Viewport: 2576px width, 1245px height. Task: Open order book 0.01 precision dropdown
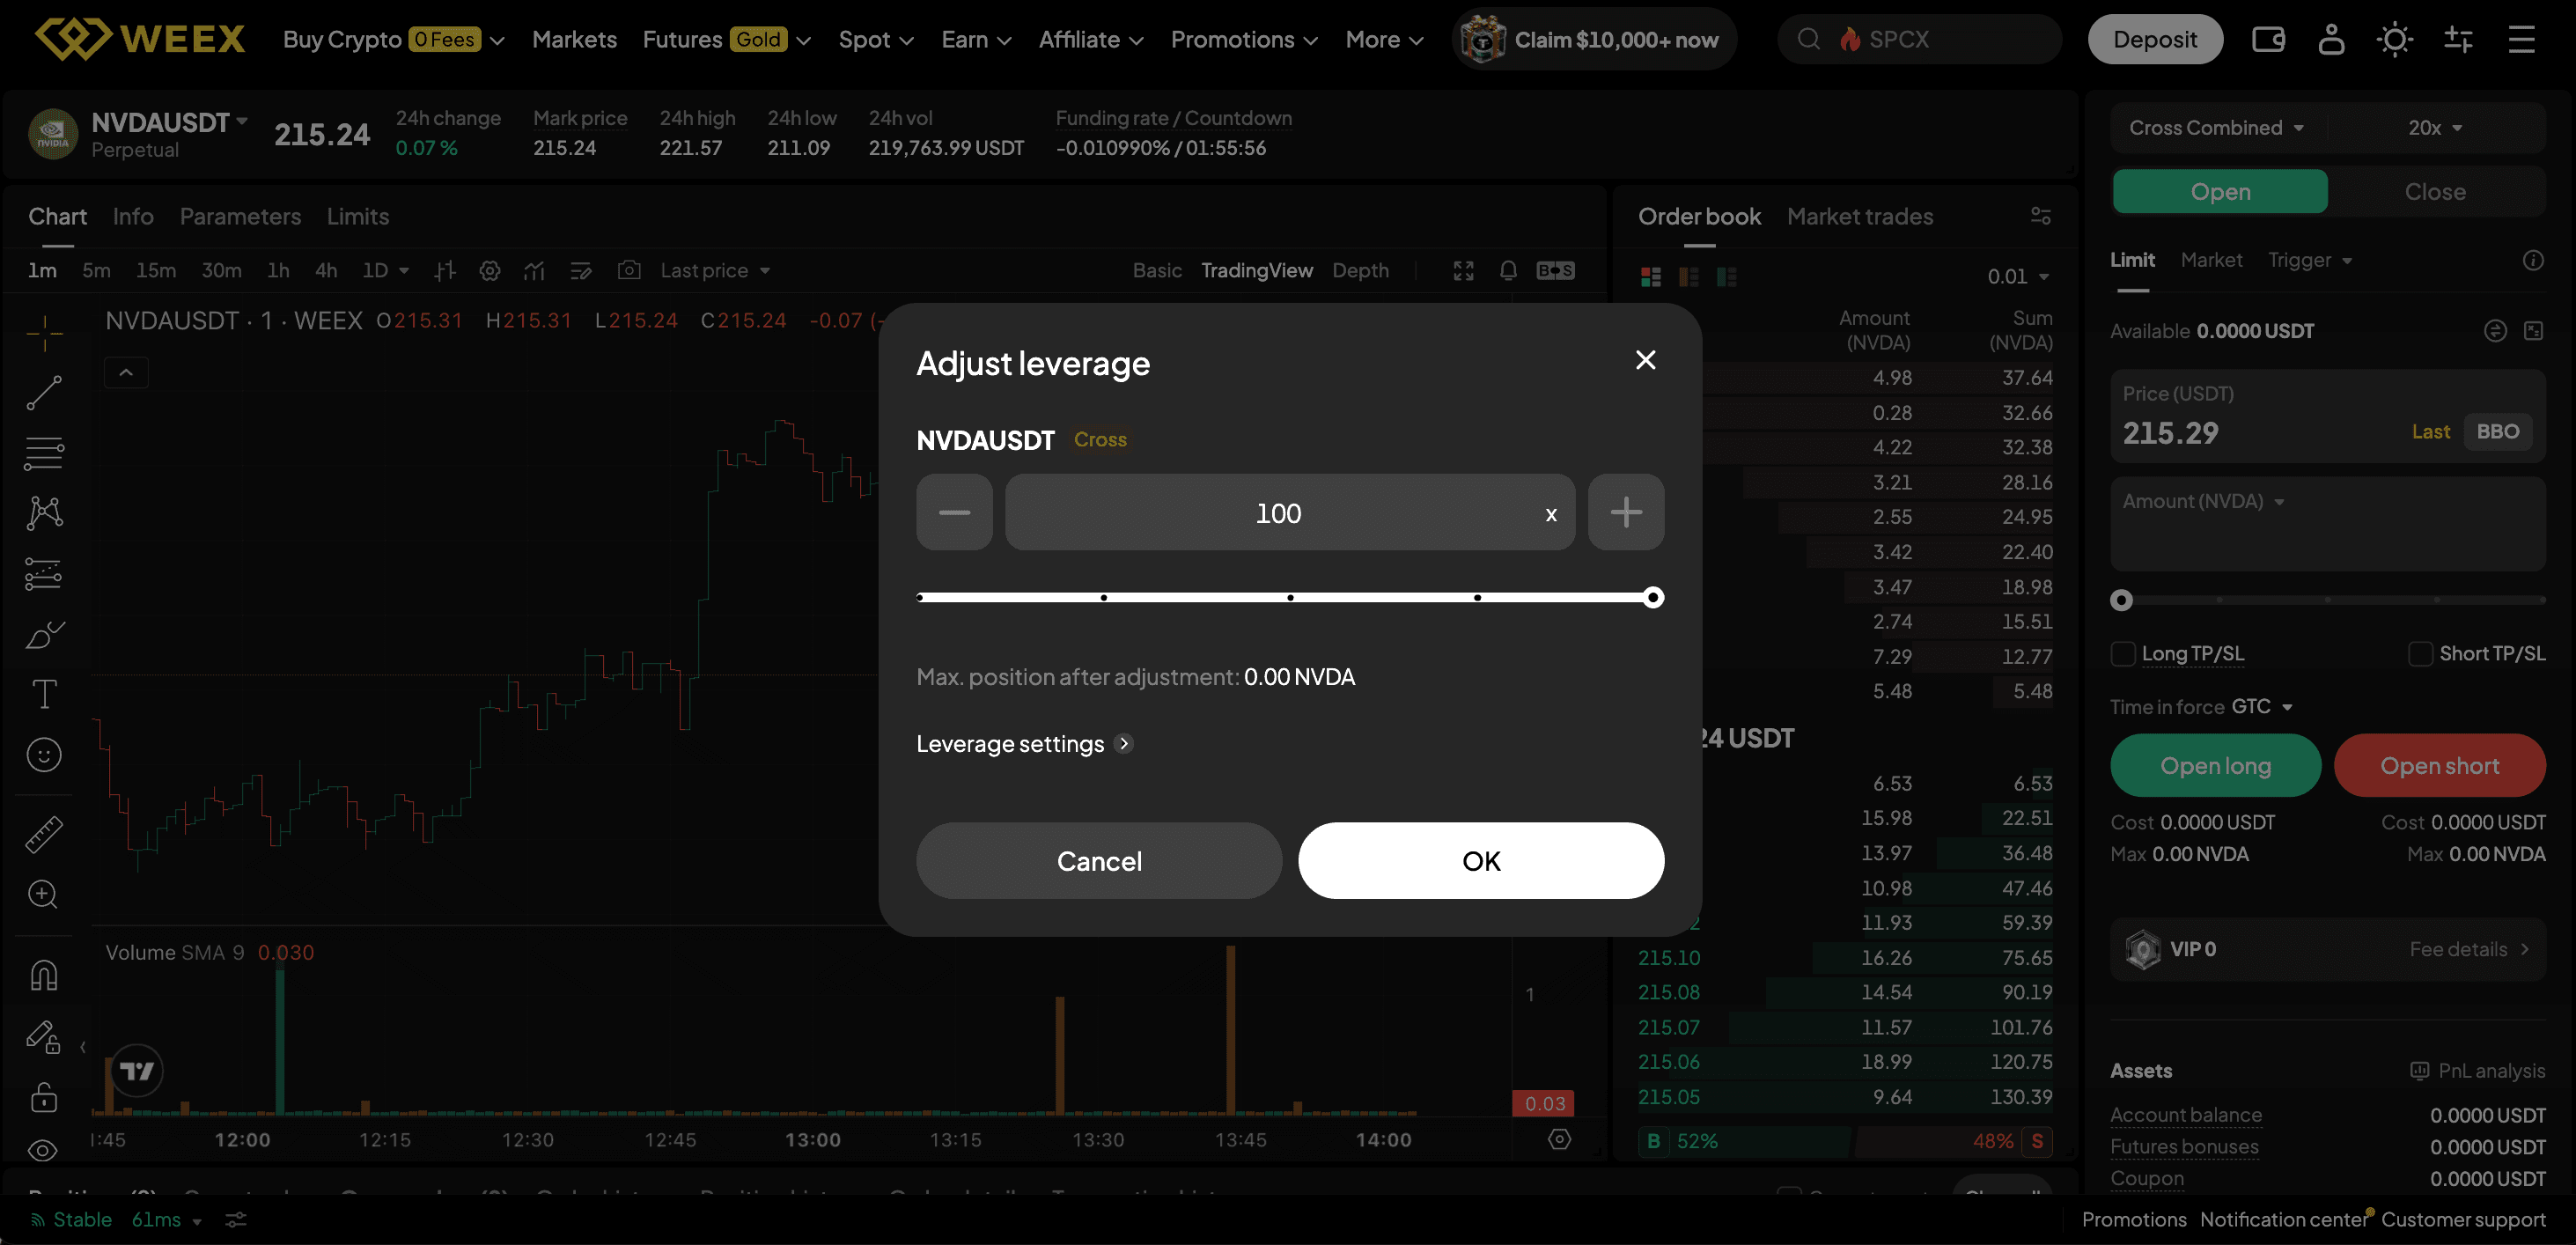pos(2018,276)
